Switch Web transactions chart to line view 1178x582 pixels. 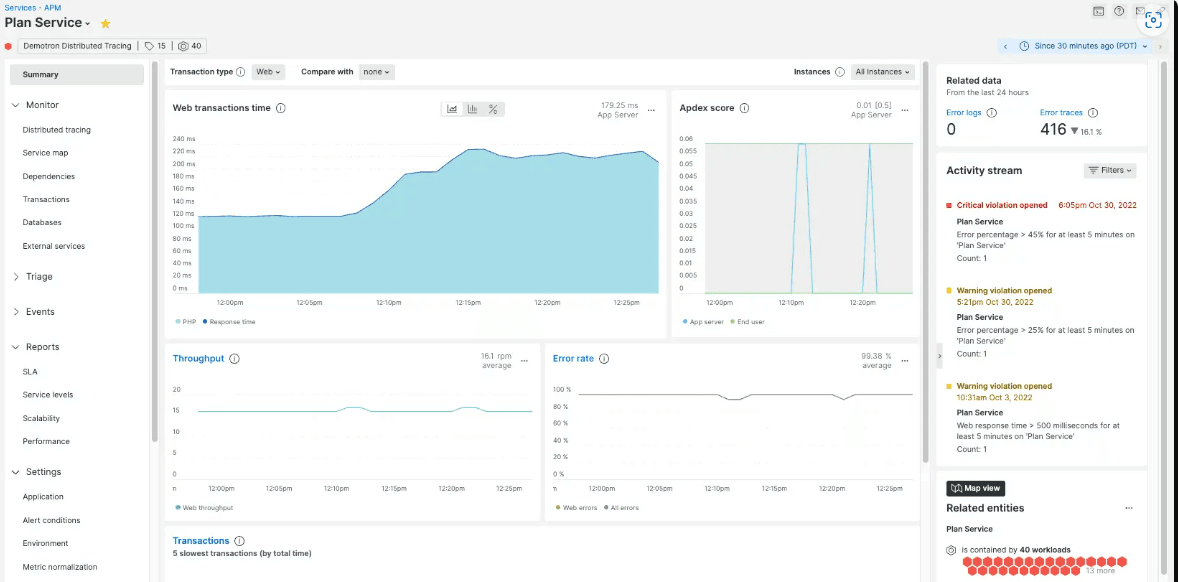pyautogui.click(x=452, y=109)
